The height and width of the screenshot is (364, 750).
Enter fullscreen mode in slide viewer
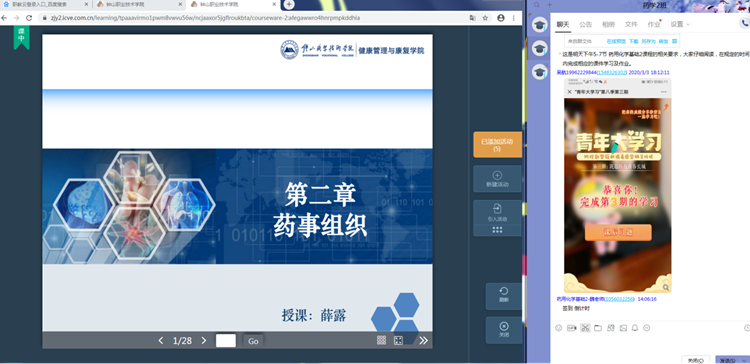coord(398,340)
